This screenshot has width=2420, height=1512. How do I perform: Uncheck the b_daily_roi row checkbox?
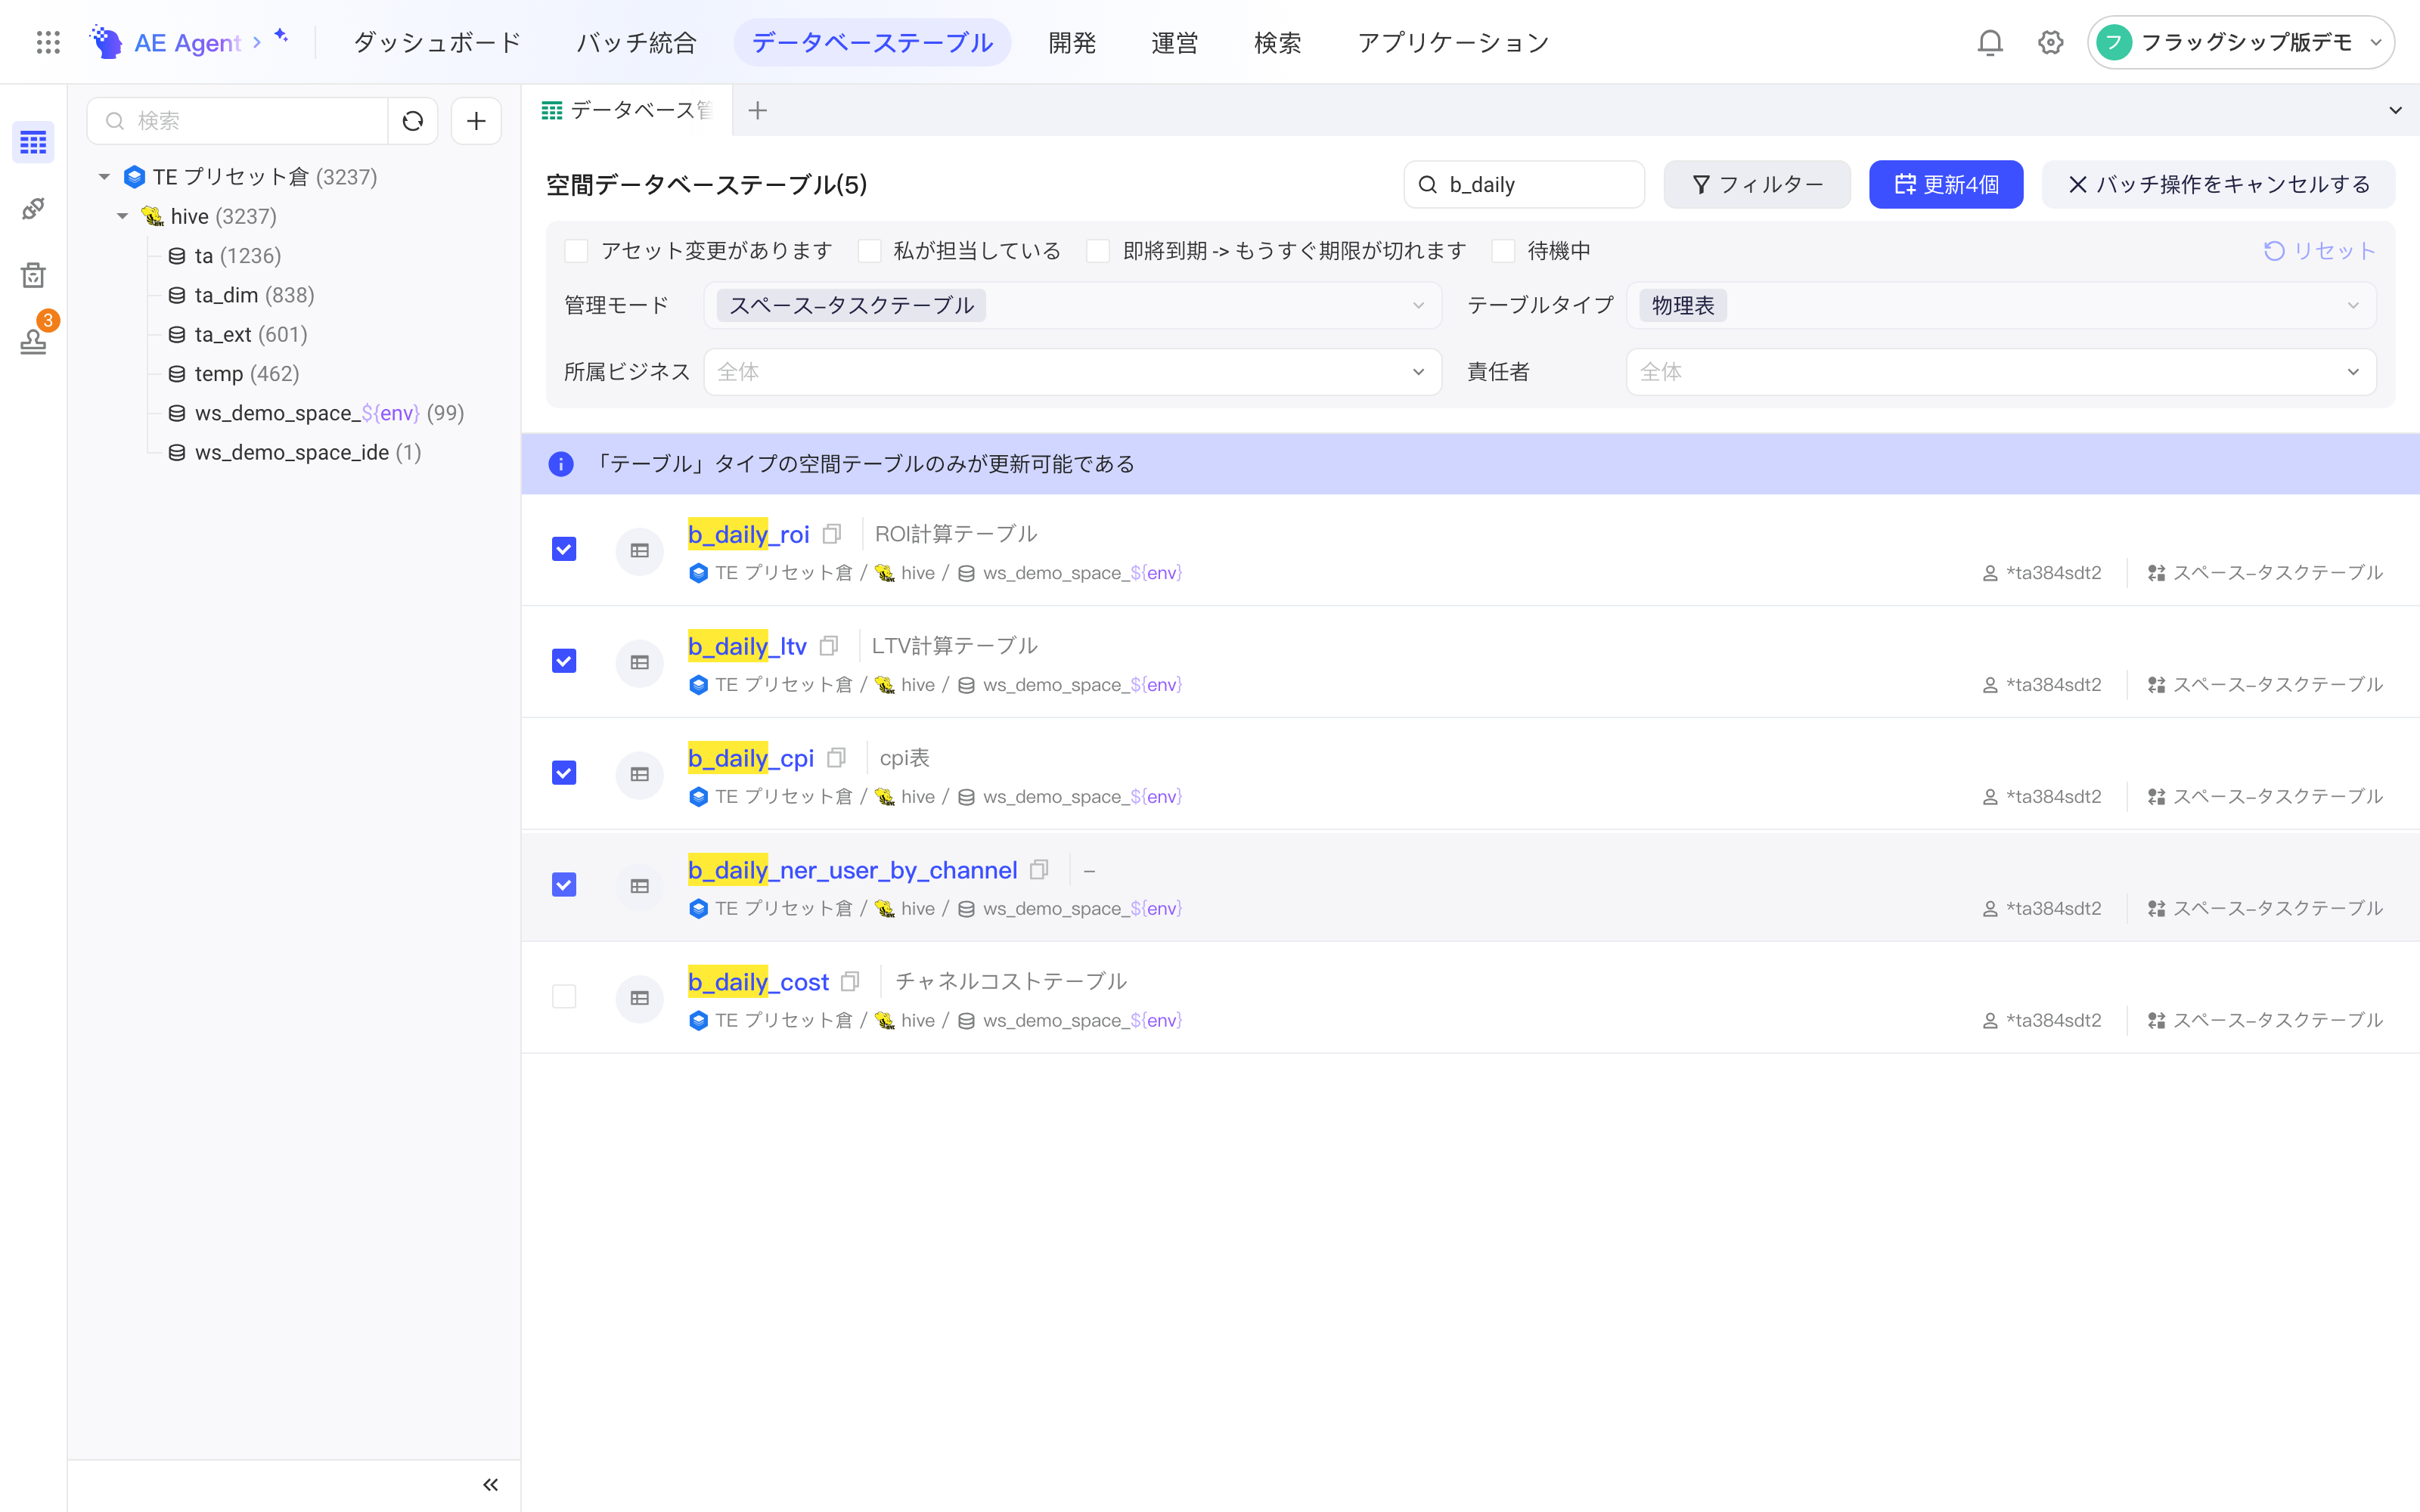[x=564, y=549]
